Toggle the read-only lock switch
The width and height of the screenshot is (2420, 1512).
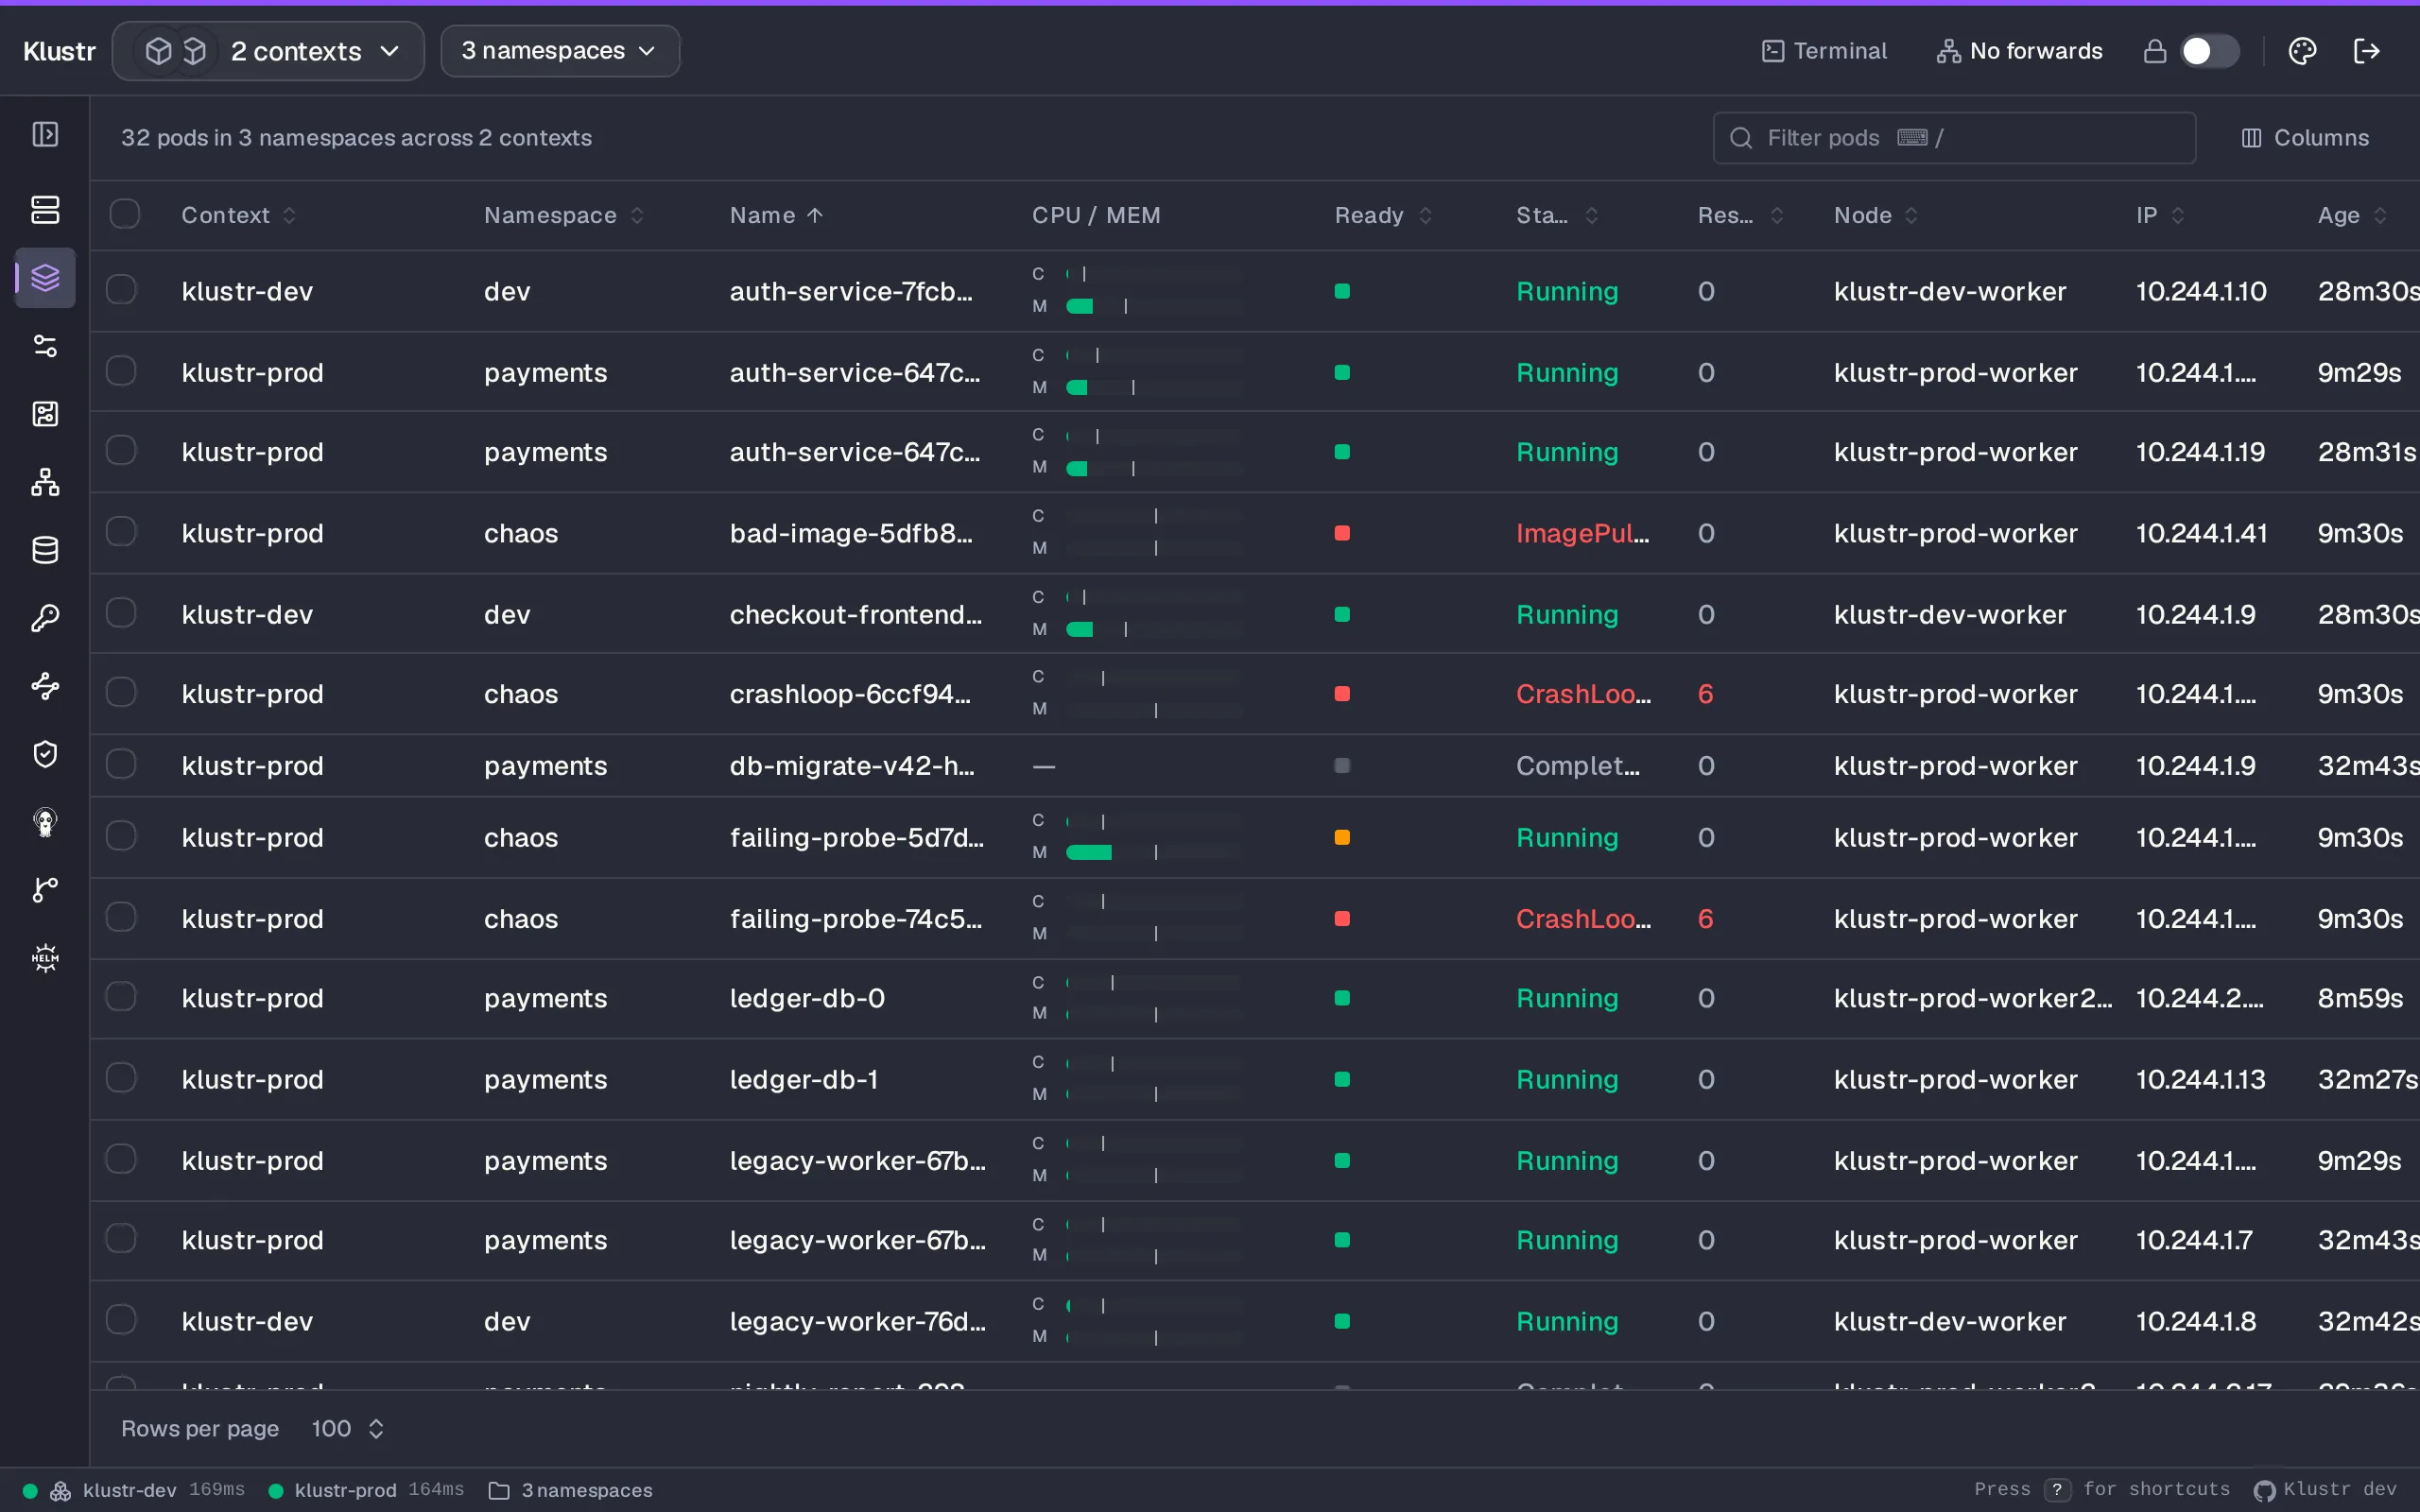point(2209,51)
